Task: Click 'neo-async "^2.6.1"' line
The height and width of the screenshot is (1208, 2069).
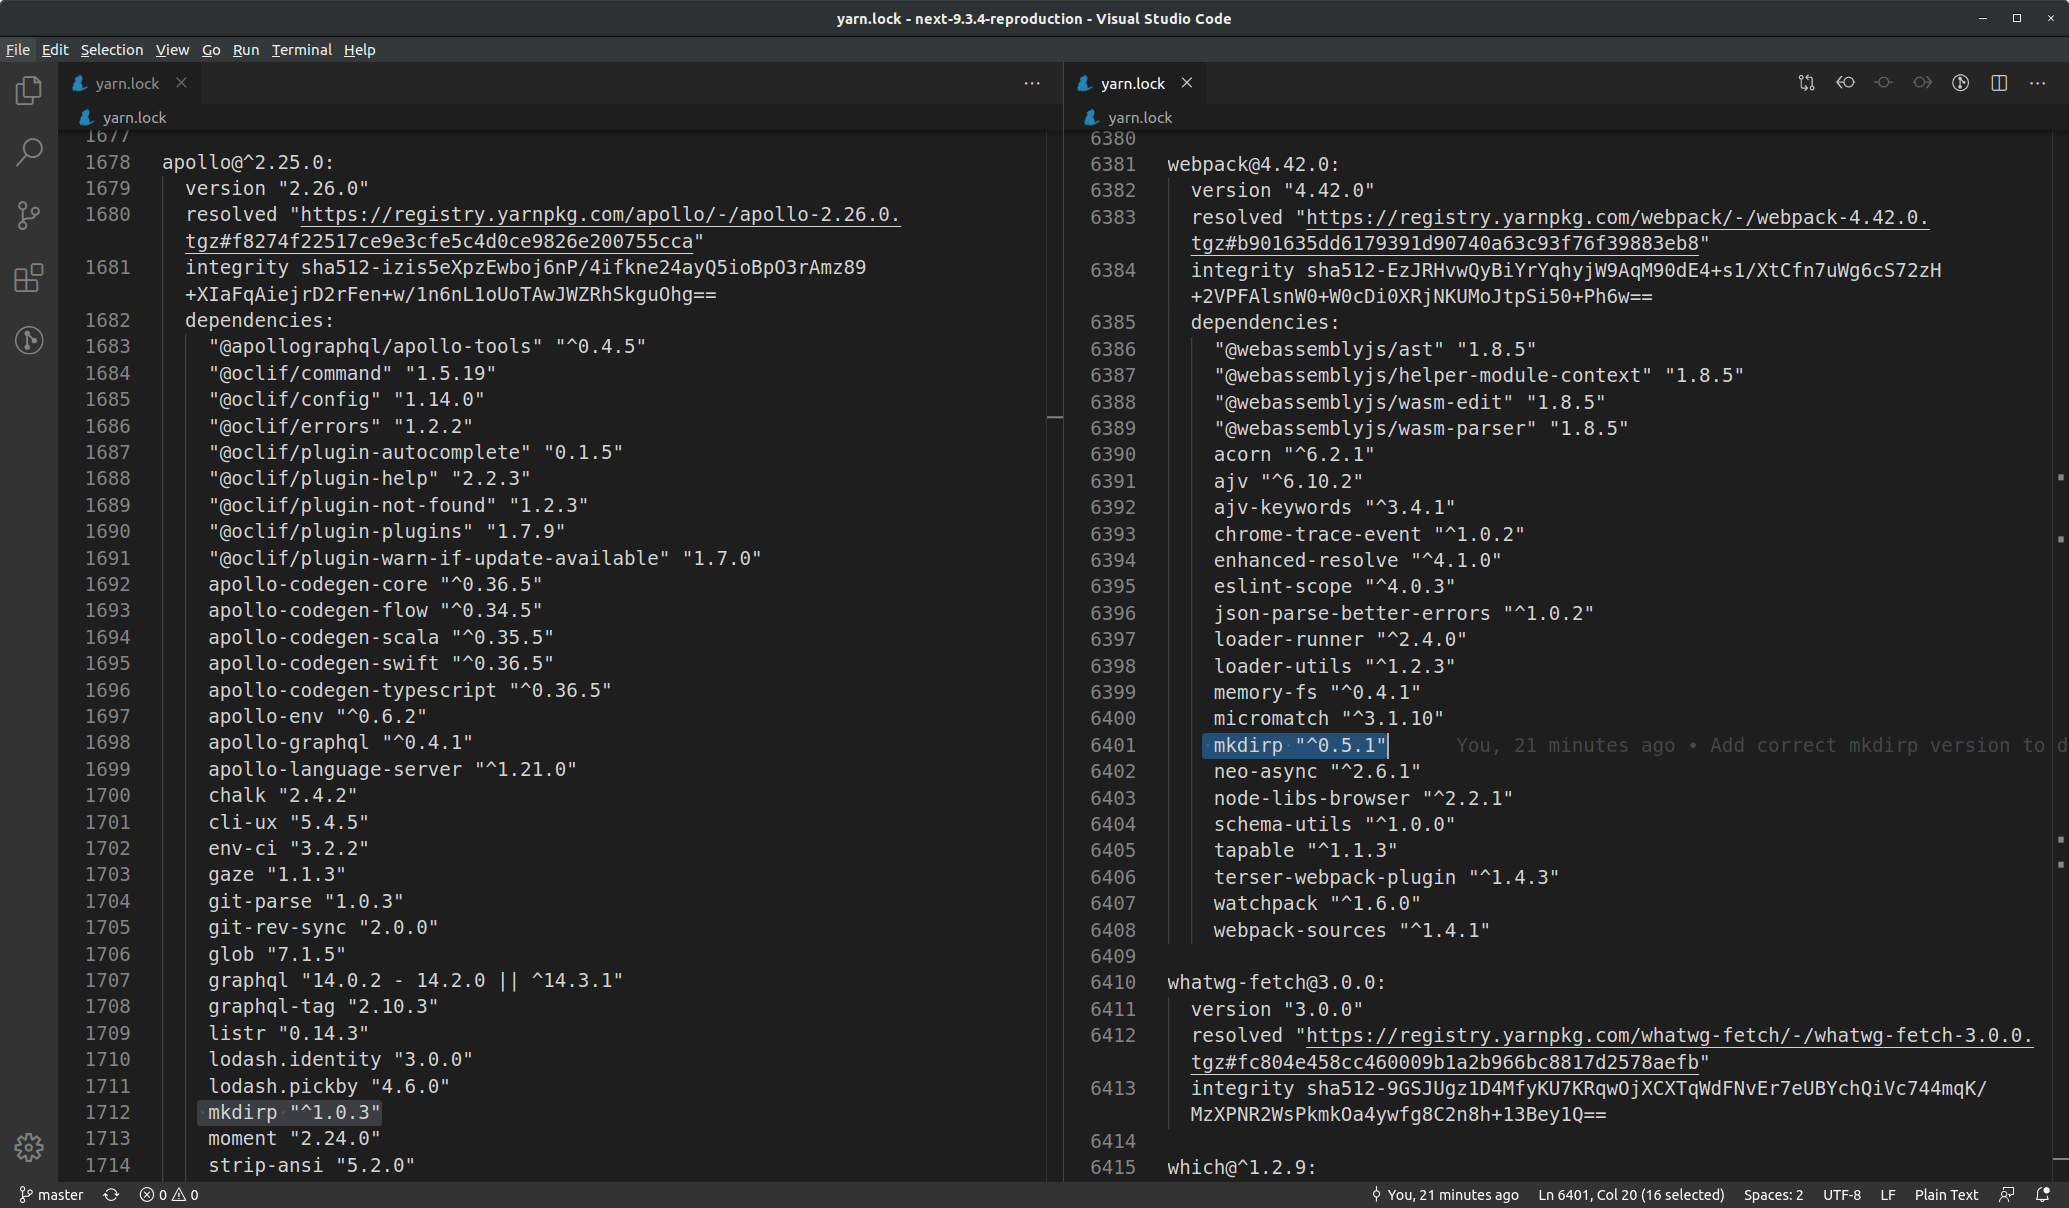Action: point(1317,771)
